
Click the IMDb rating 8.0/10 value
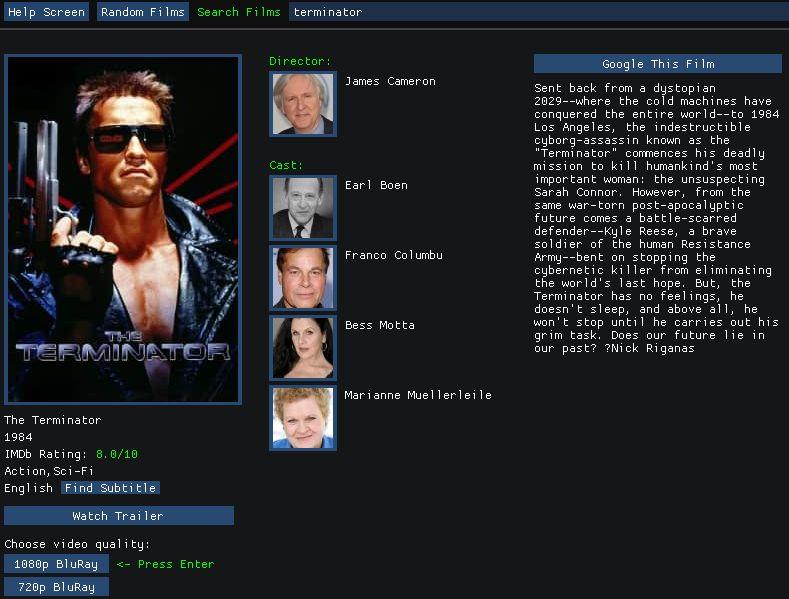click(x=117, y=454)
